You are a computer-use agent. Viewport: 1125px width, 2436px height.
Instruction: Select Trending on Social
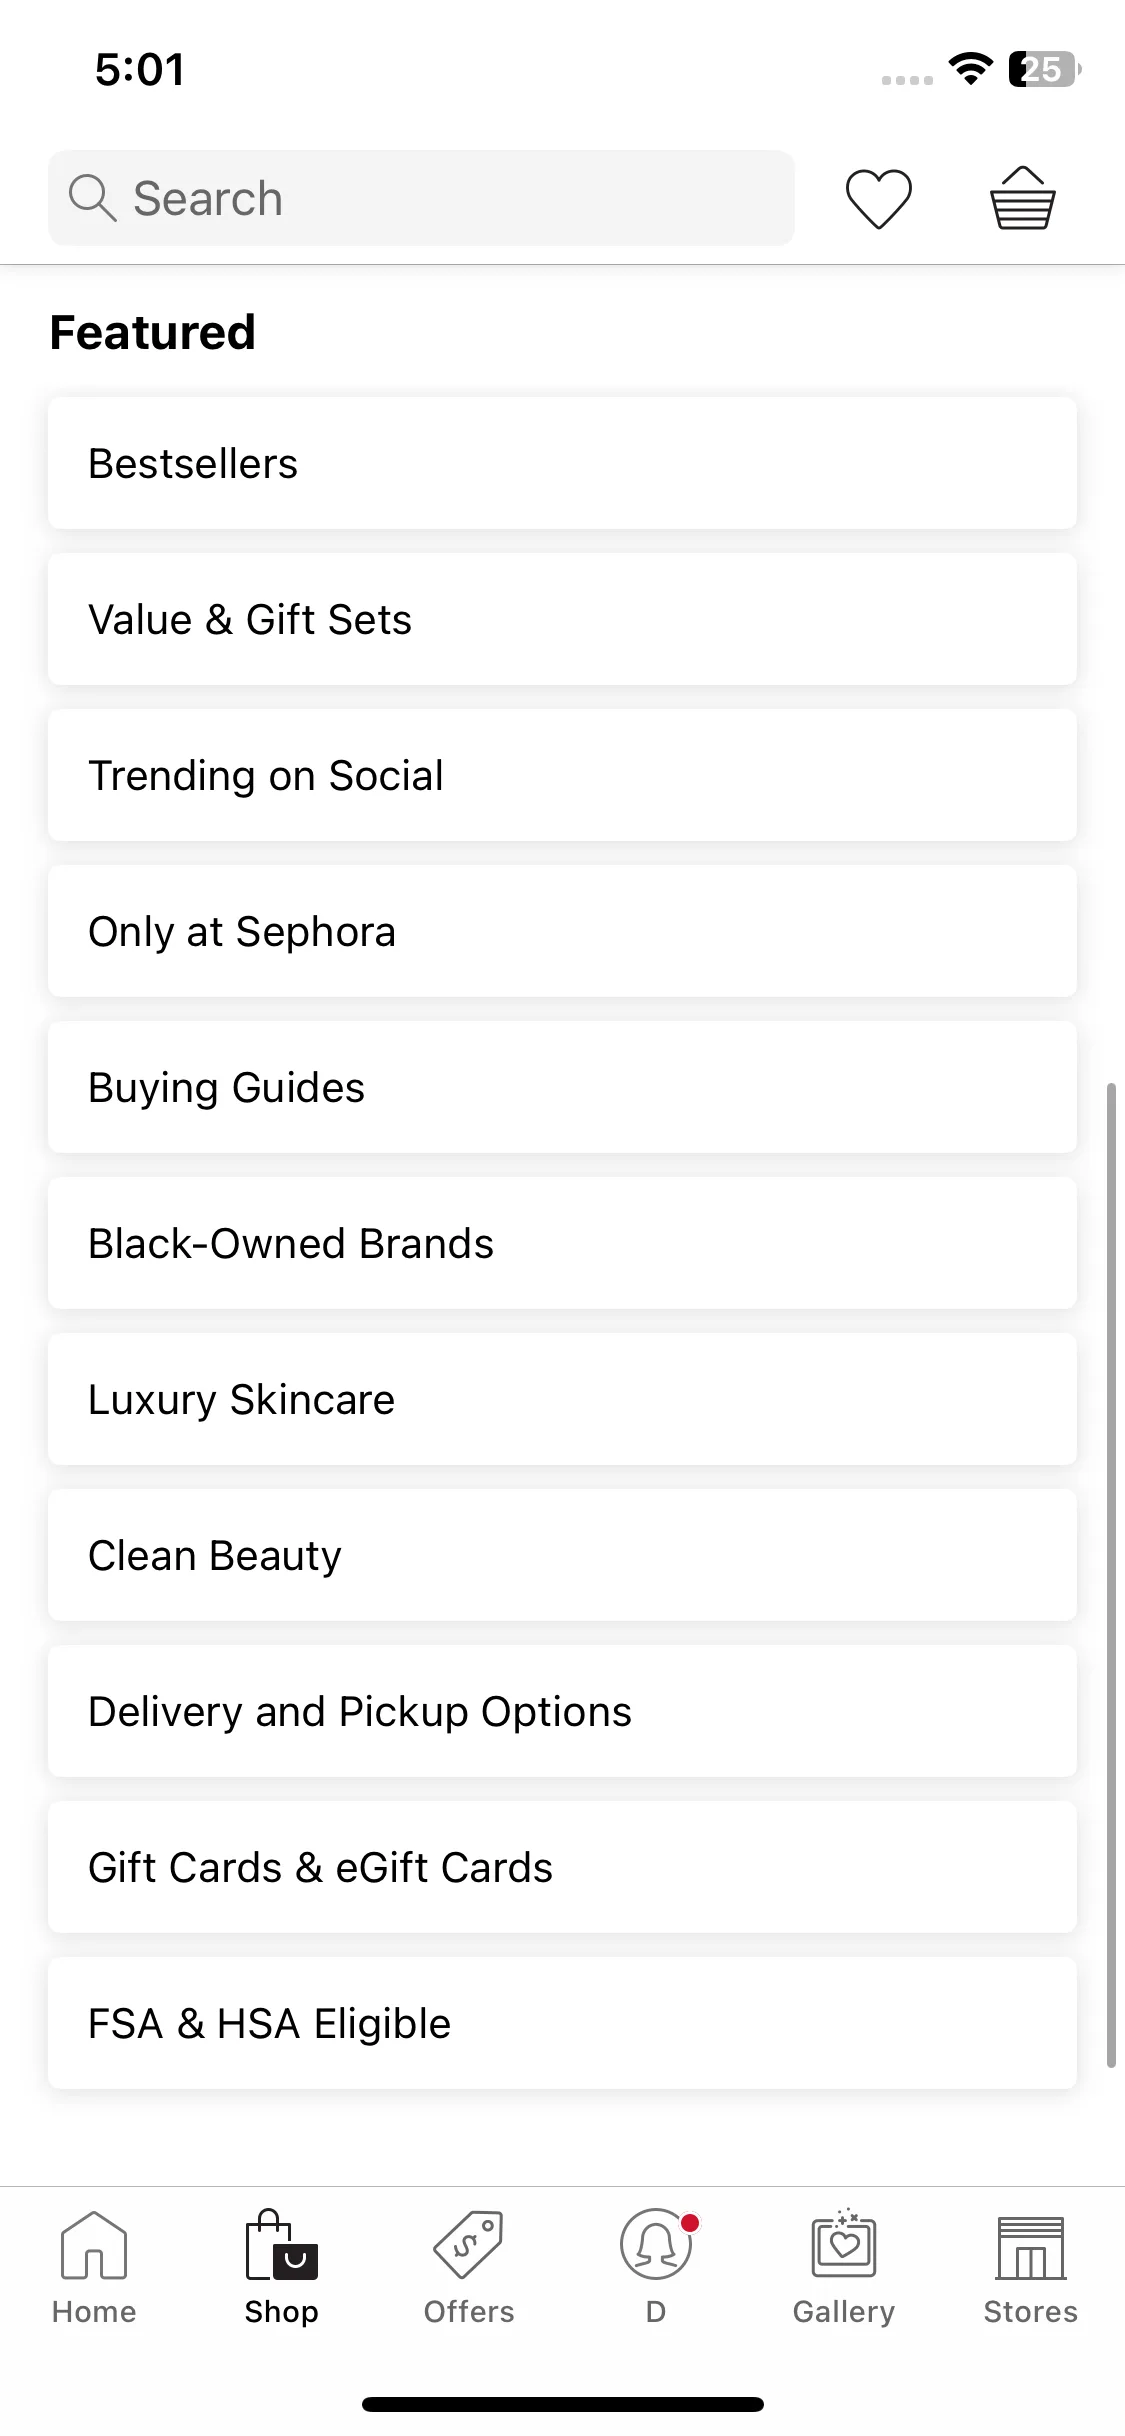[562, 775]
